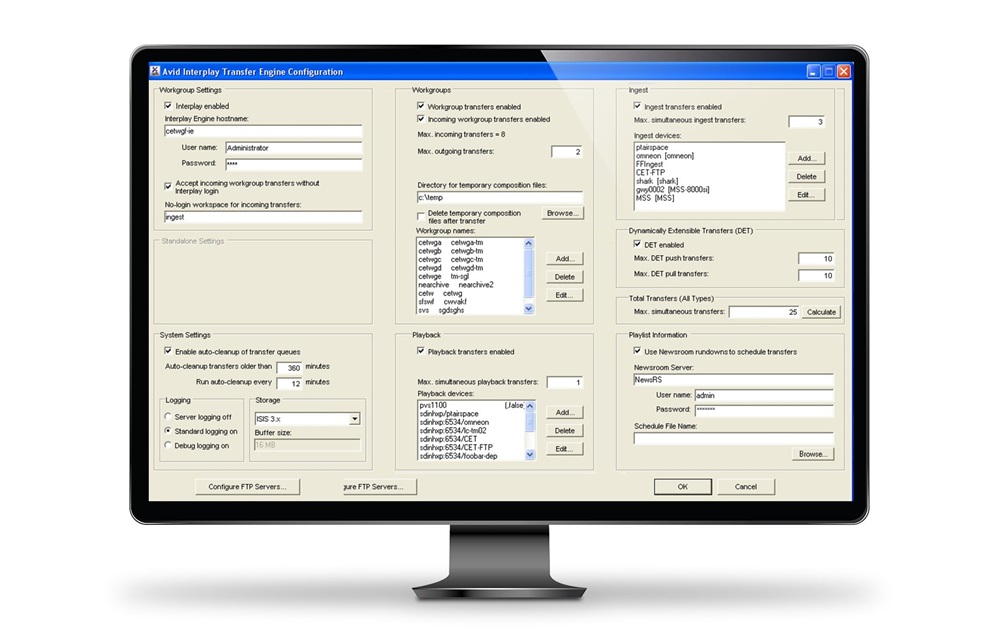
Task: Click the OK button
Action: coord(682,486)
